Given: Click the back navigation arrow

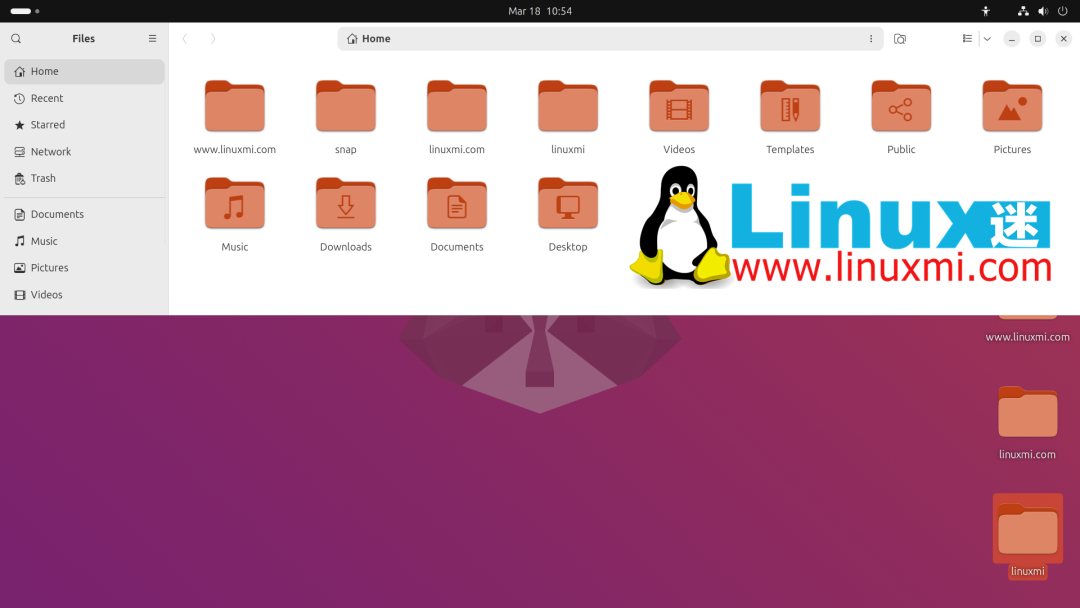Looking at the screenshot, I should (185, 38).
